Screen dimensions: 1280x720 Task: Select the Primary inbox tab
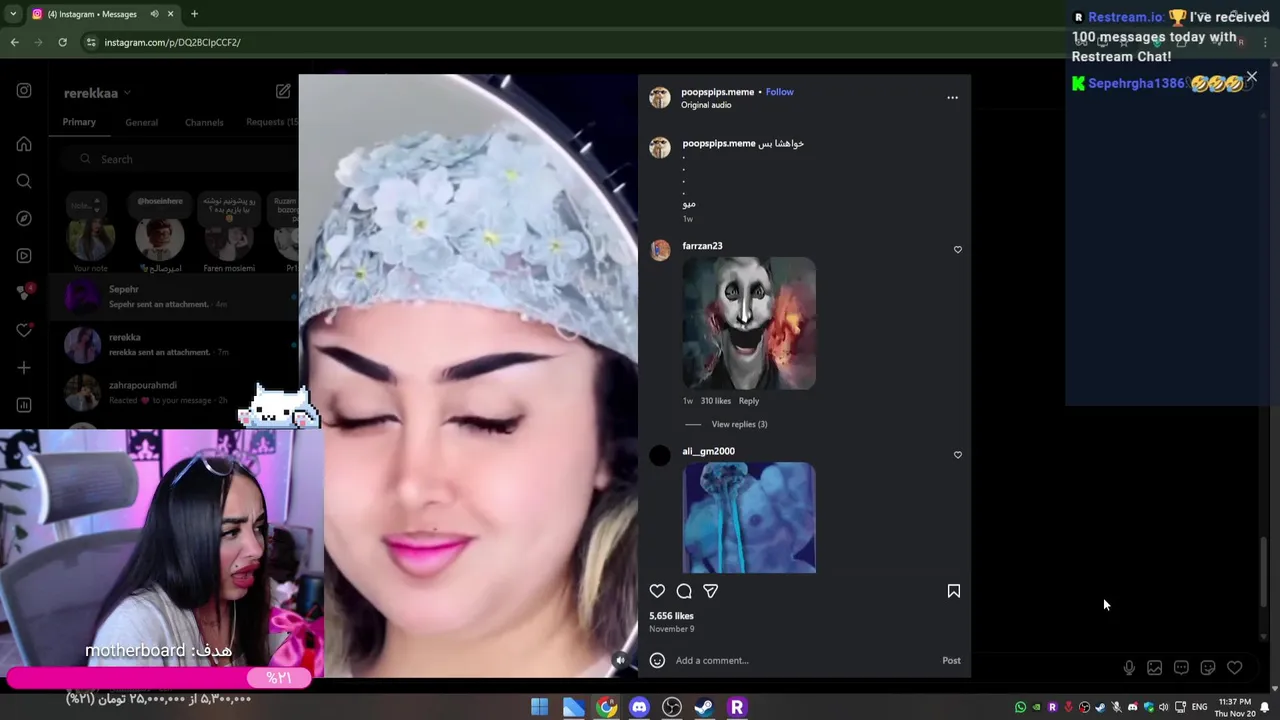point(79,122)
